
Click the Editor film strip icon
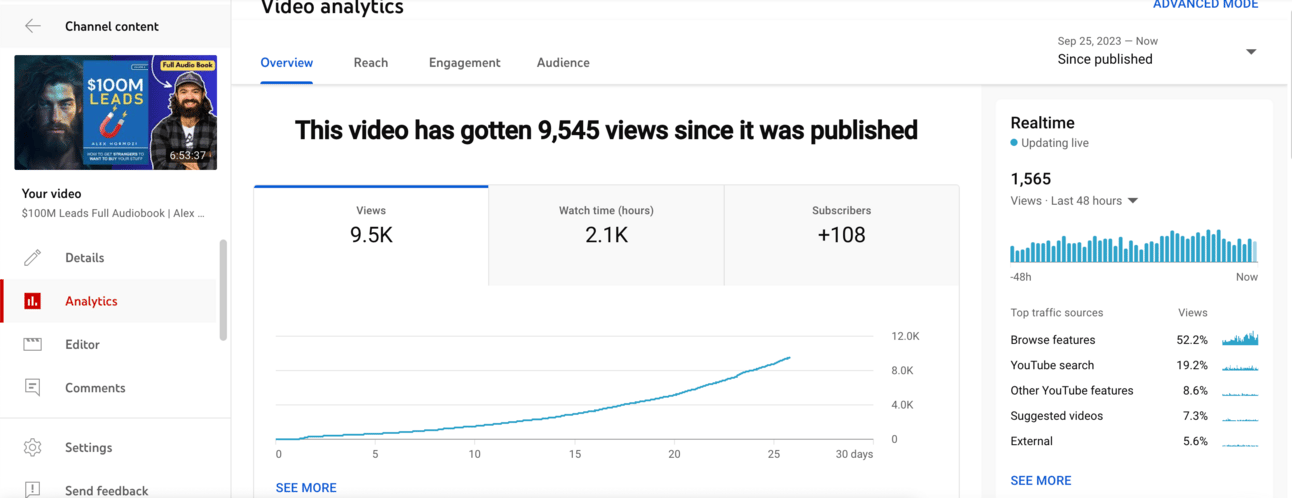(33, 344)
